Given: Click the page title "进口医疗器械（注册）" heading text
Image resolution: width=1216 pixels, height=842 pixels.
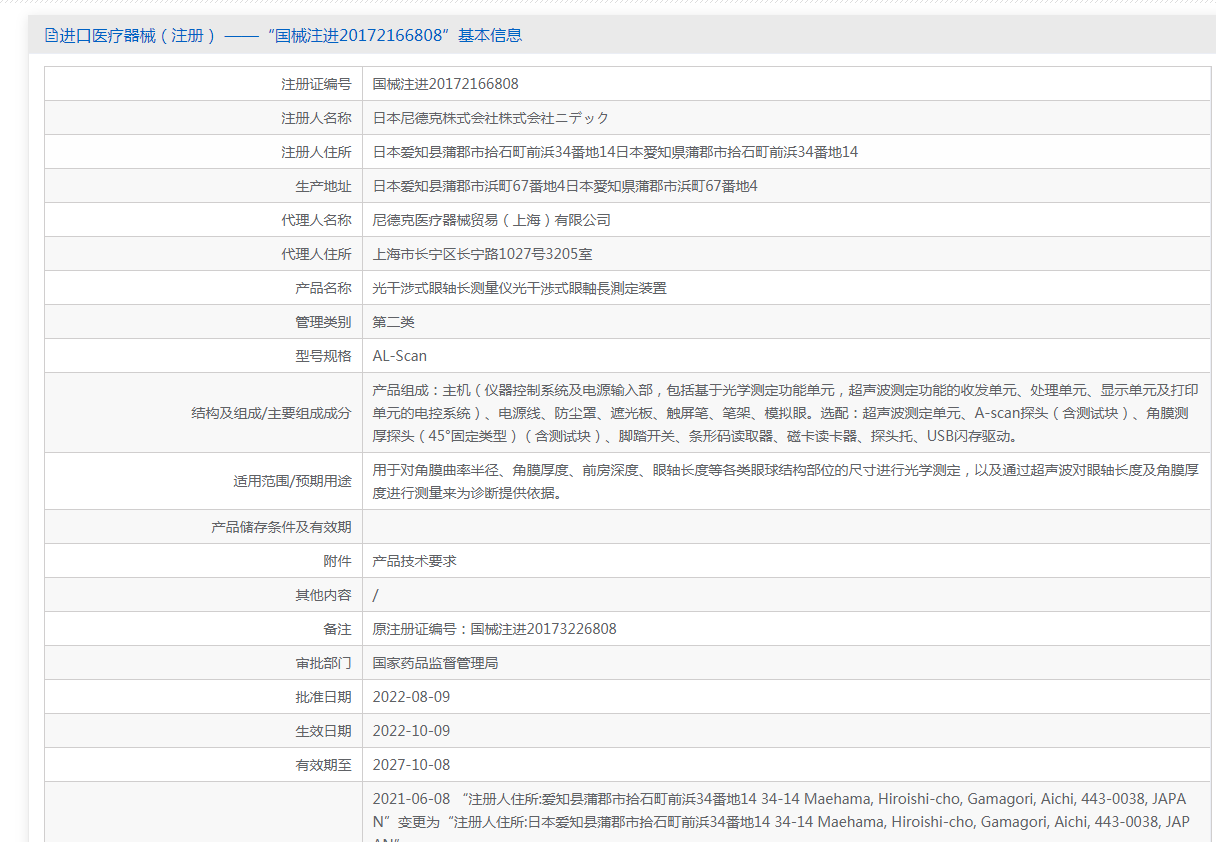Looking at the screenshot, I should 138,36.
